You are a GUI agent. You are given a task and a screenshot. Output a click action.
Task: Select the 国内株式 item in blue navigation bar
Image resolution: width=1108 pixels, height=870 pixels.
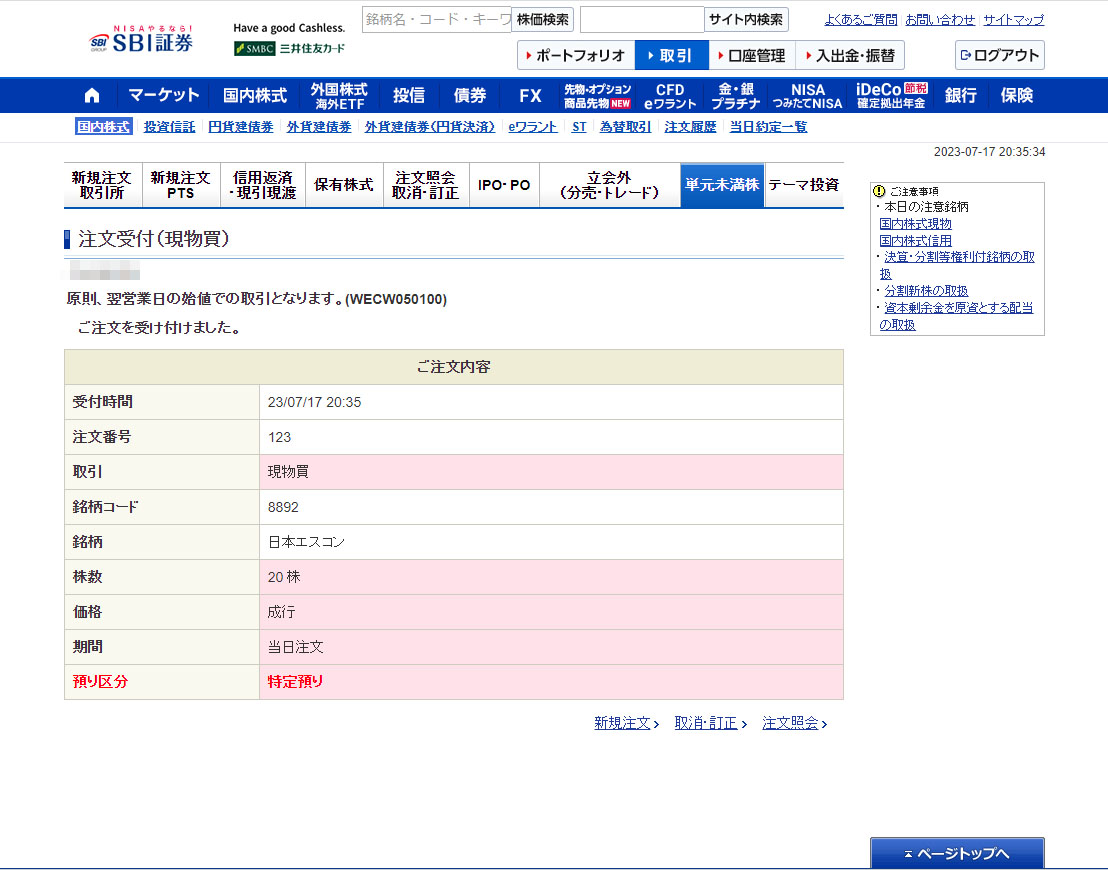point(254,96)
